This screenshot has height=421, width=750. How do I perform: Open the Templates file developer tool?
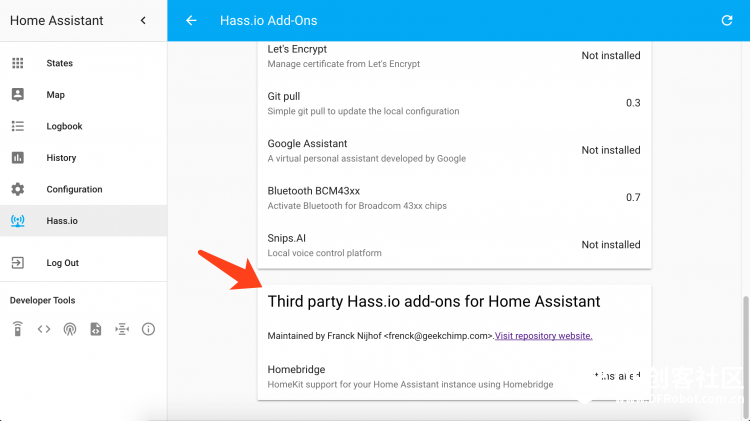click(x=96, y=329)
